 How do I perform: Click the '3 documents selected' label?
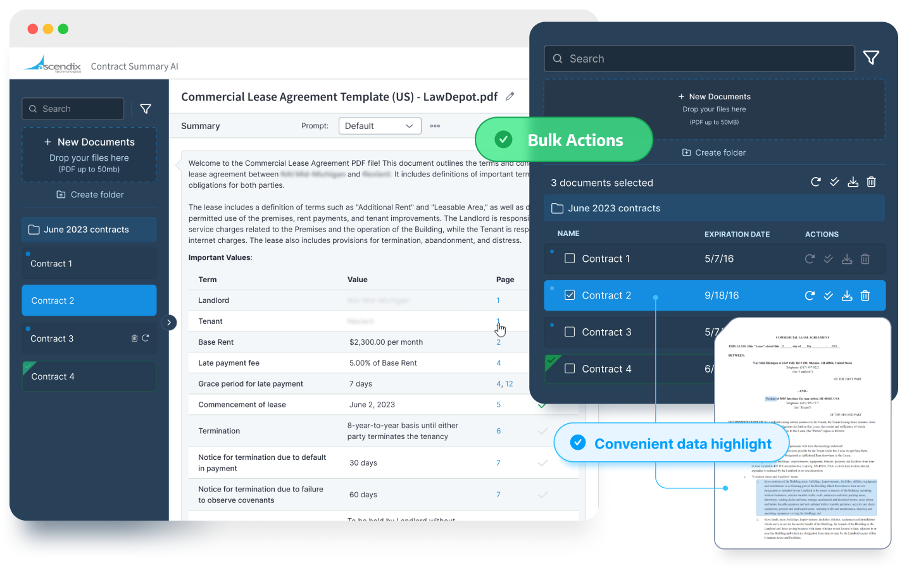[x=602, y=182]
